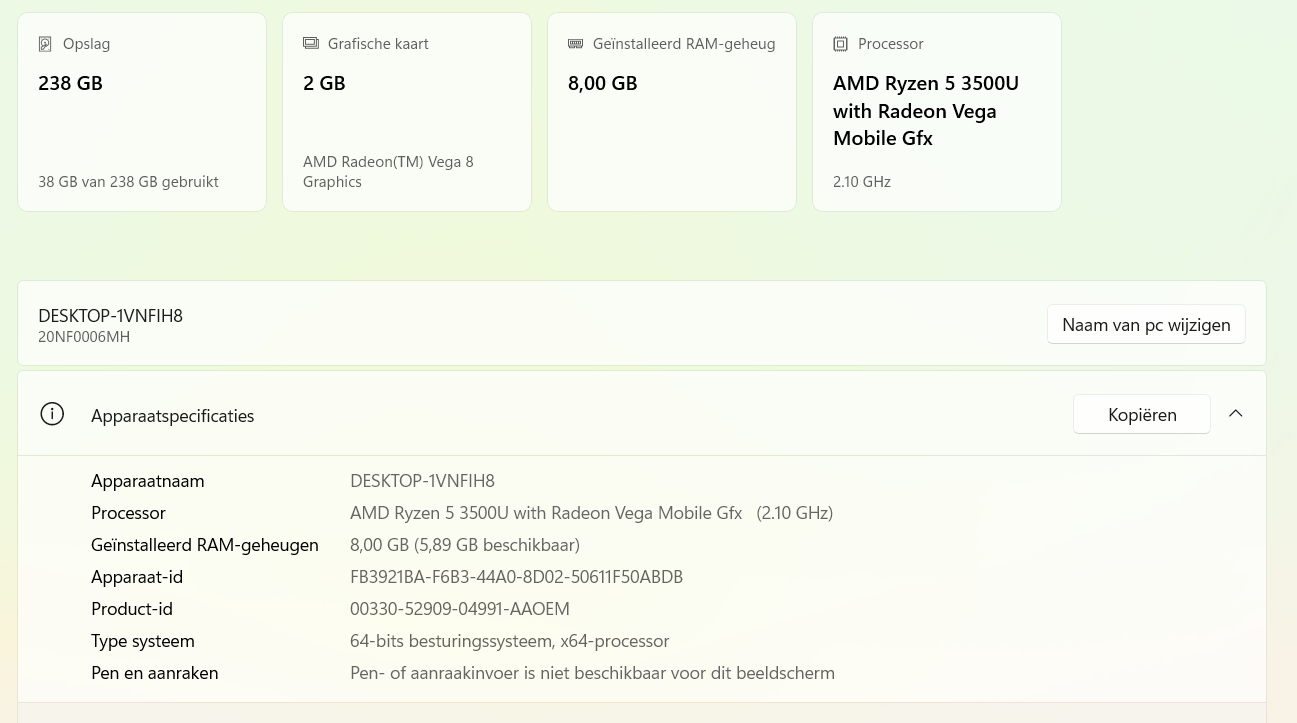Viewport: 1297px width, 723px height.
Task: Click the Processor chip icon
Action: coord(840,44)
